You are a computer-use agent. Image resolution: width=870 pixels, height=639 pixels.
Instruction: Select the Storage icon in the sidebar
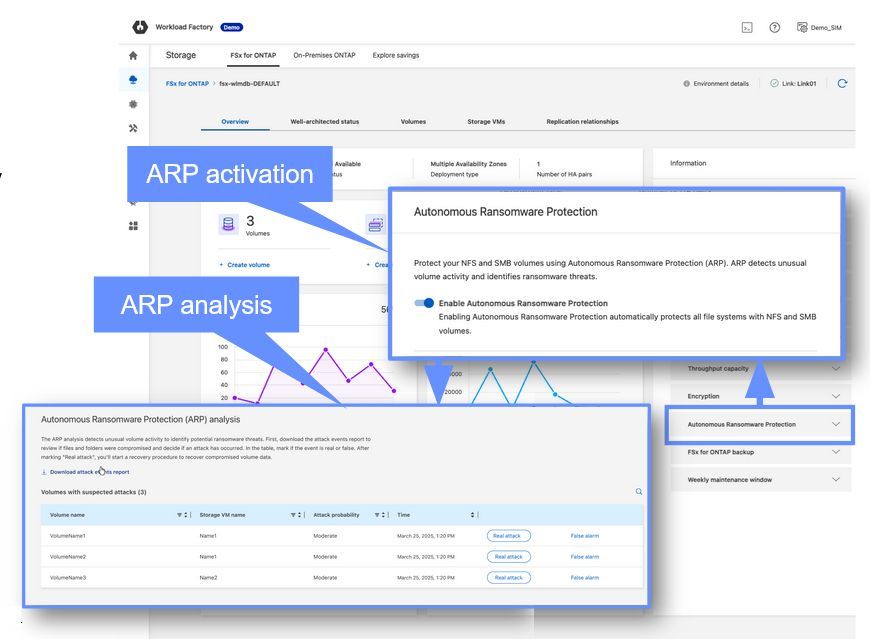click(x=133, y=80)
